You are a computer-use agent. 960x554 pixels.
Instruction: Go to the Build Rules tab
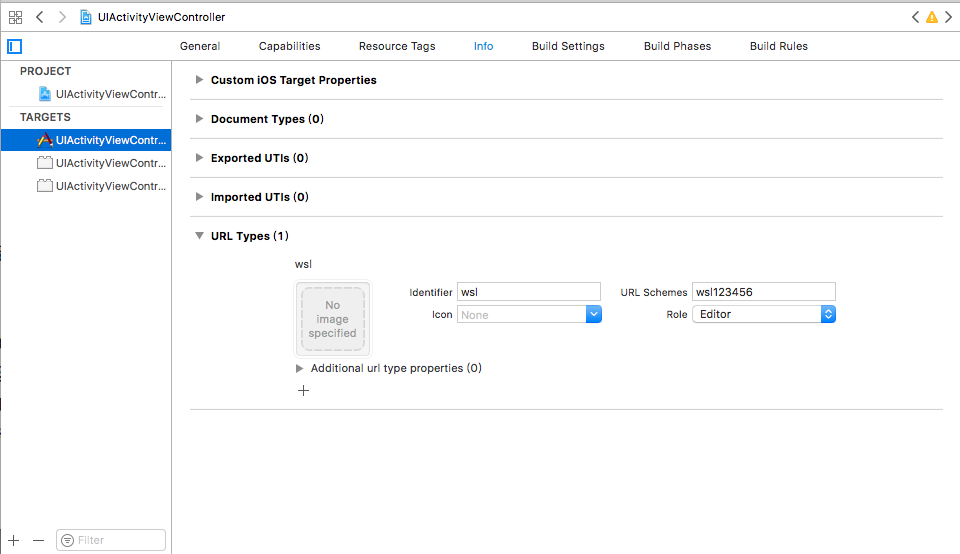tap(779, 47)
